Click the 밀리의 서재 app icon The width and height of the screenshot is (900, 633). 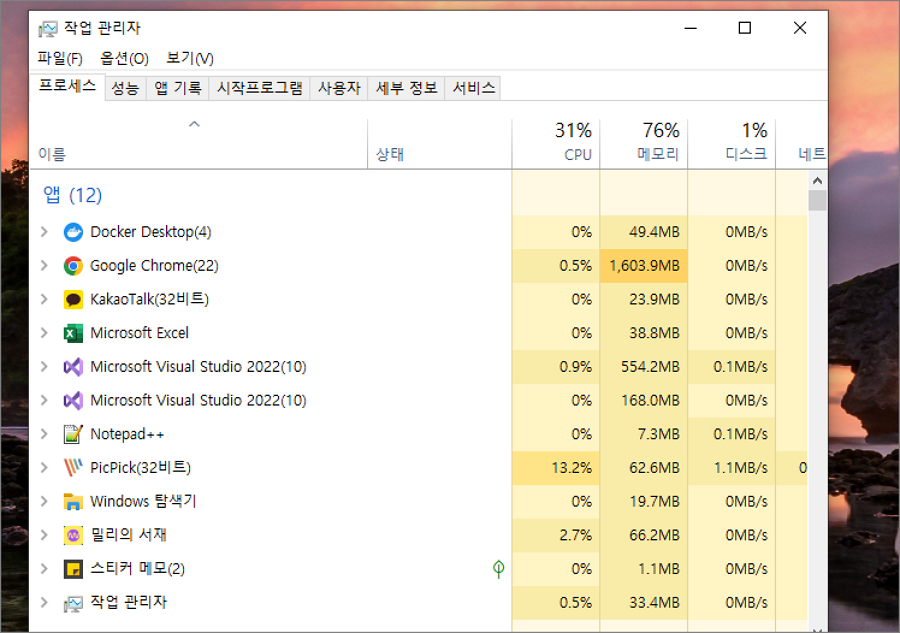pyautogui.click(x=73, y=535)
